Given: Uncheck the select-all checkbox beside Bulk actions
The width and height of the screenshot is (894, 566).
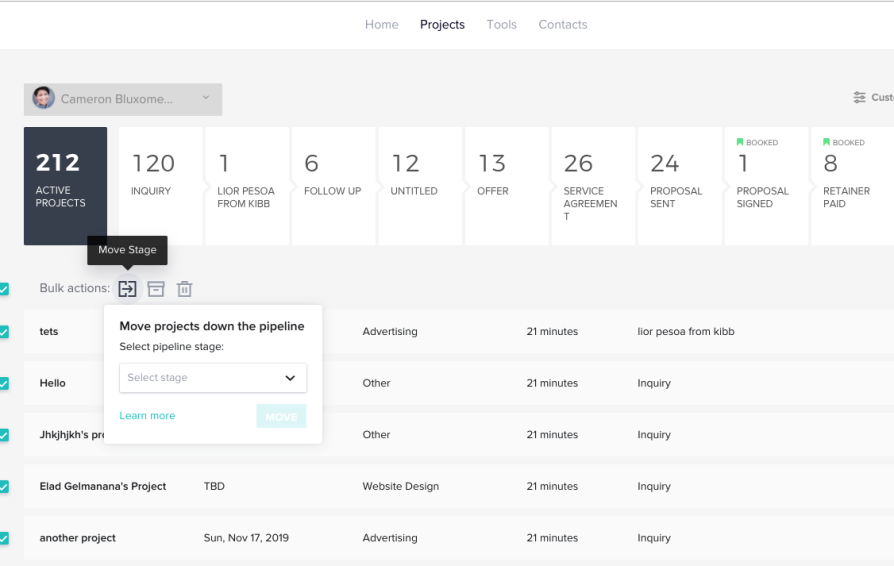Looking at the screenshot, I should (4, 289).
